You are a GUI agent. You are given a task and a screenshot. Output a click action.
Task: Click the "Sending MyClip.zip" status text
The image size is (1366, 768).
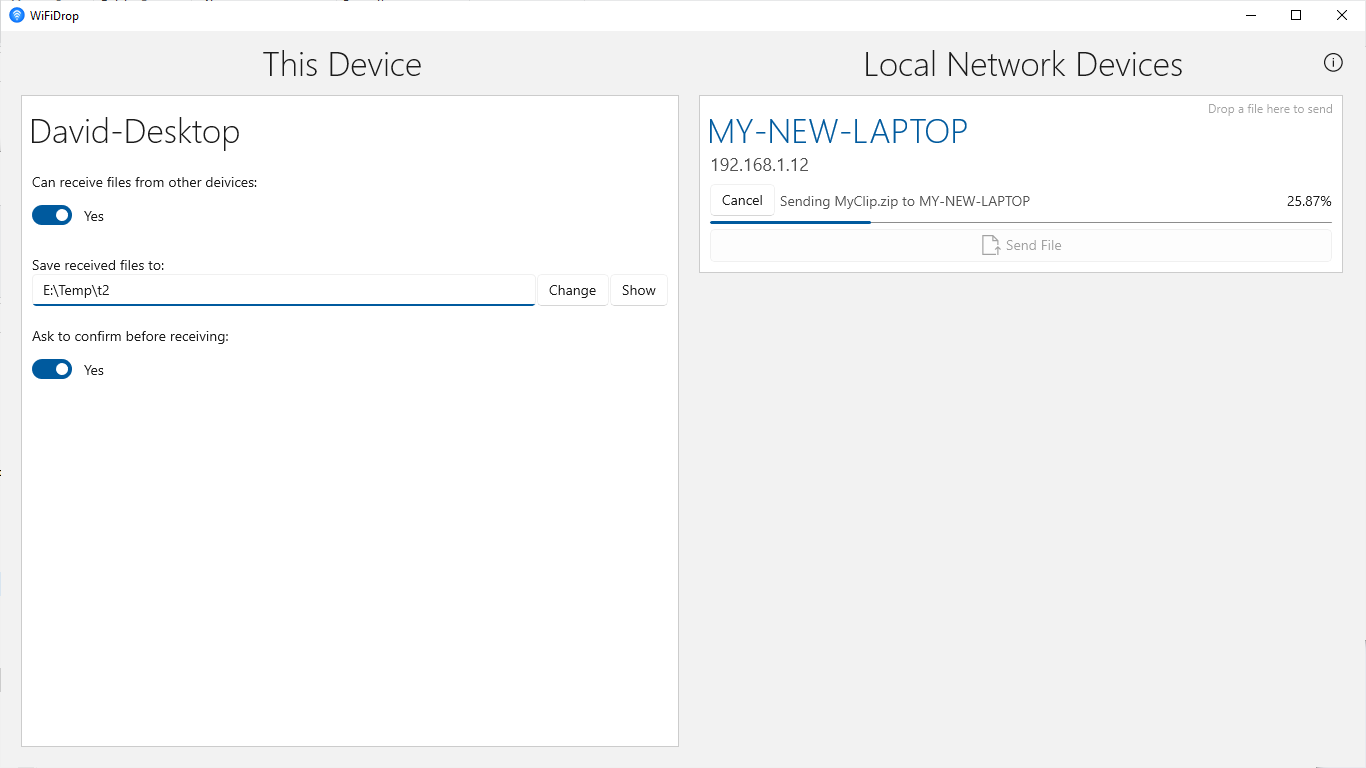904,201
